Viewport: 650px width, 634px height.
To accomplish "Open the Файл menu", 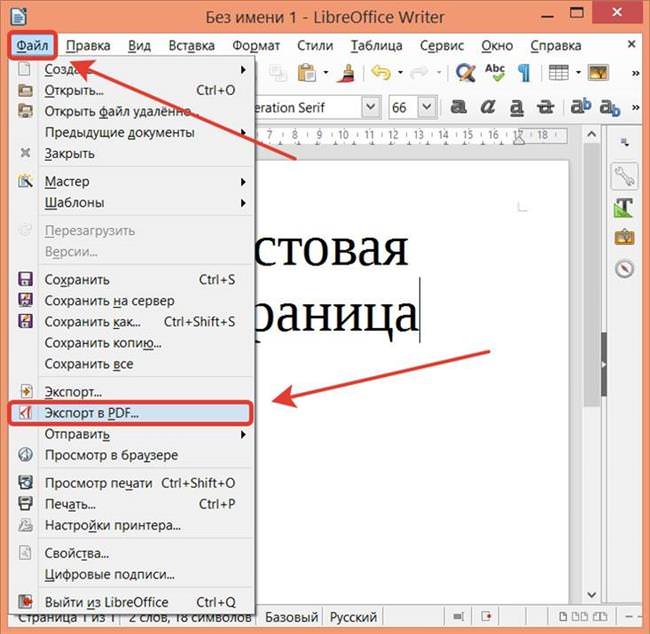I will [32, 45].
